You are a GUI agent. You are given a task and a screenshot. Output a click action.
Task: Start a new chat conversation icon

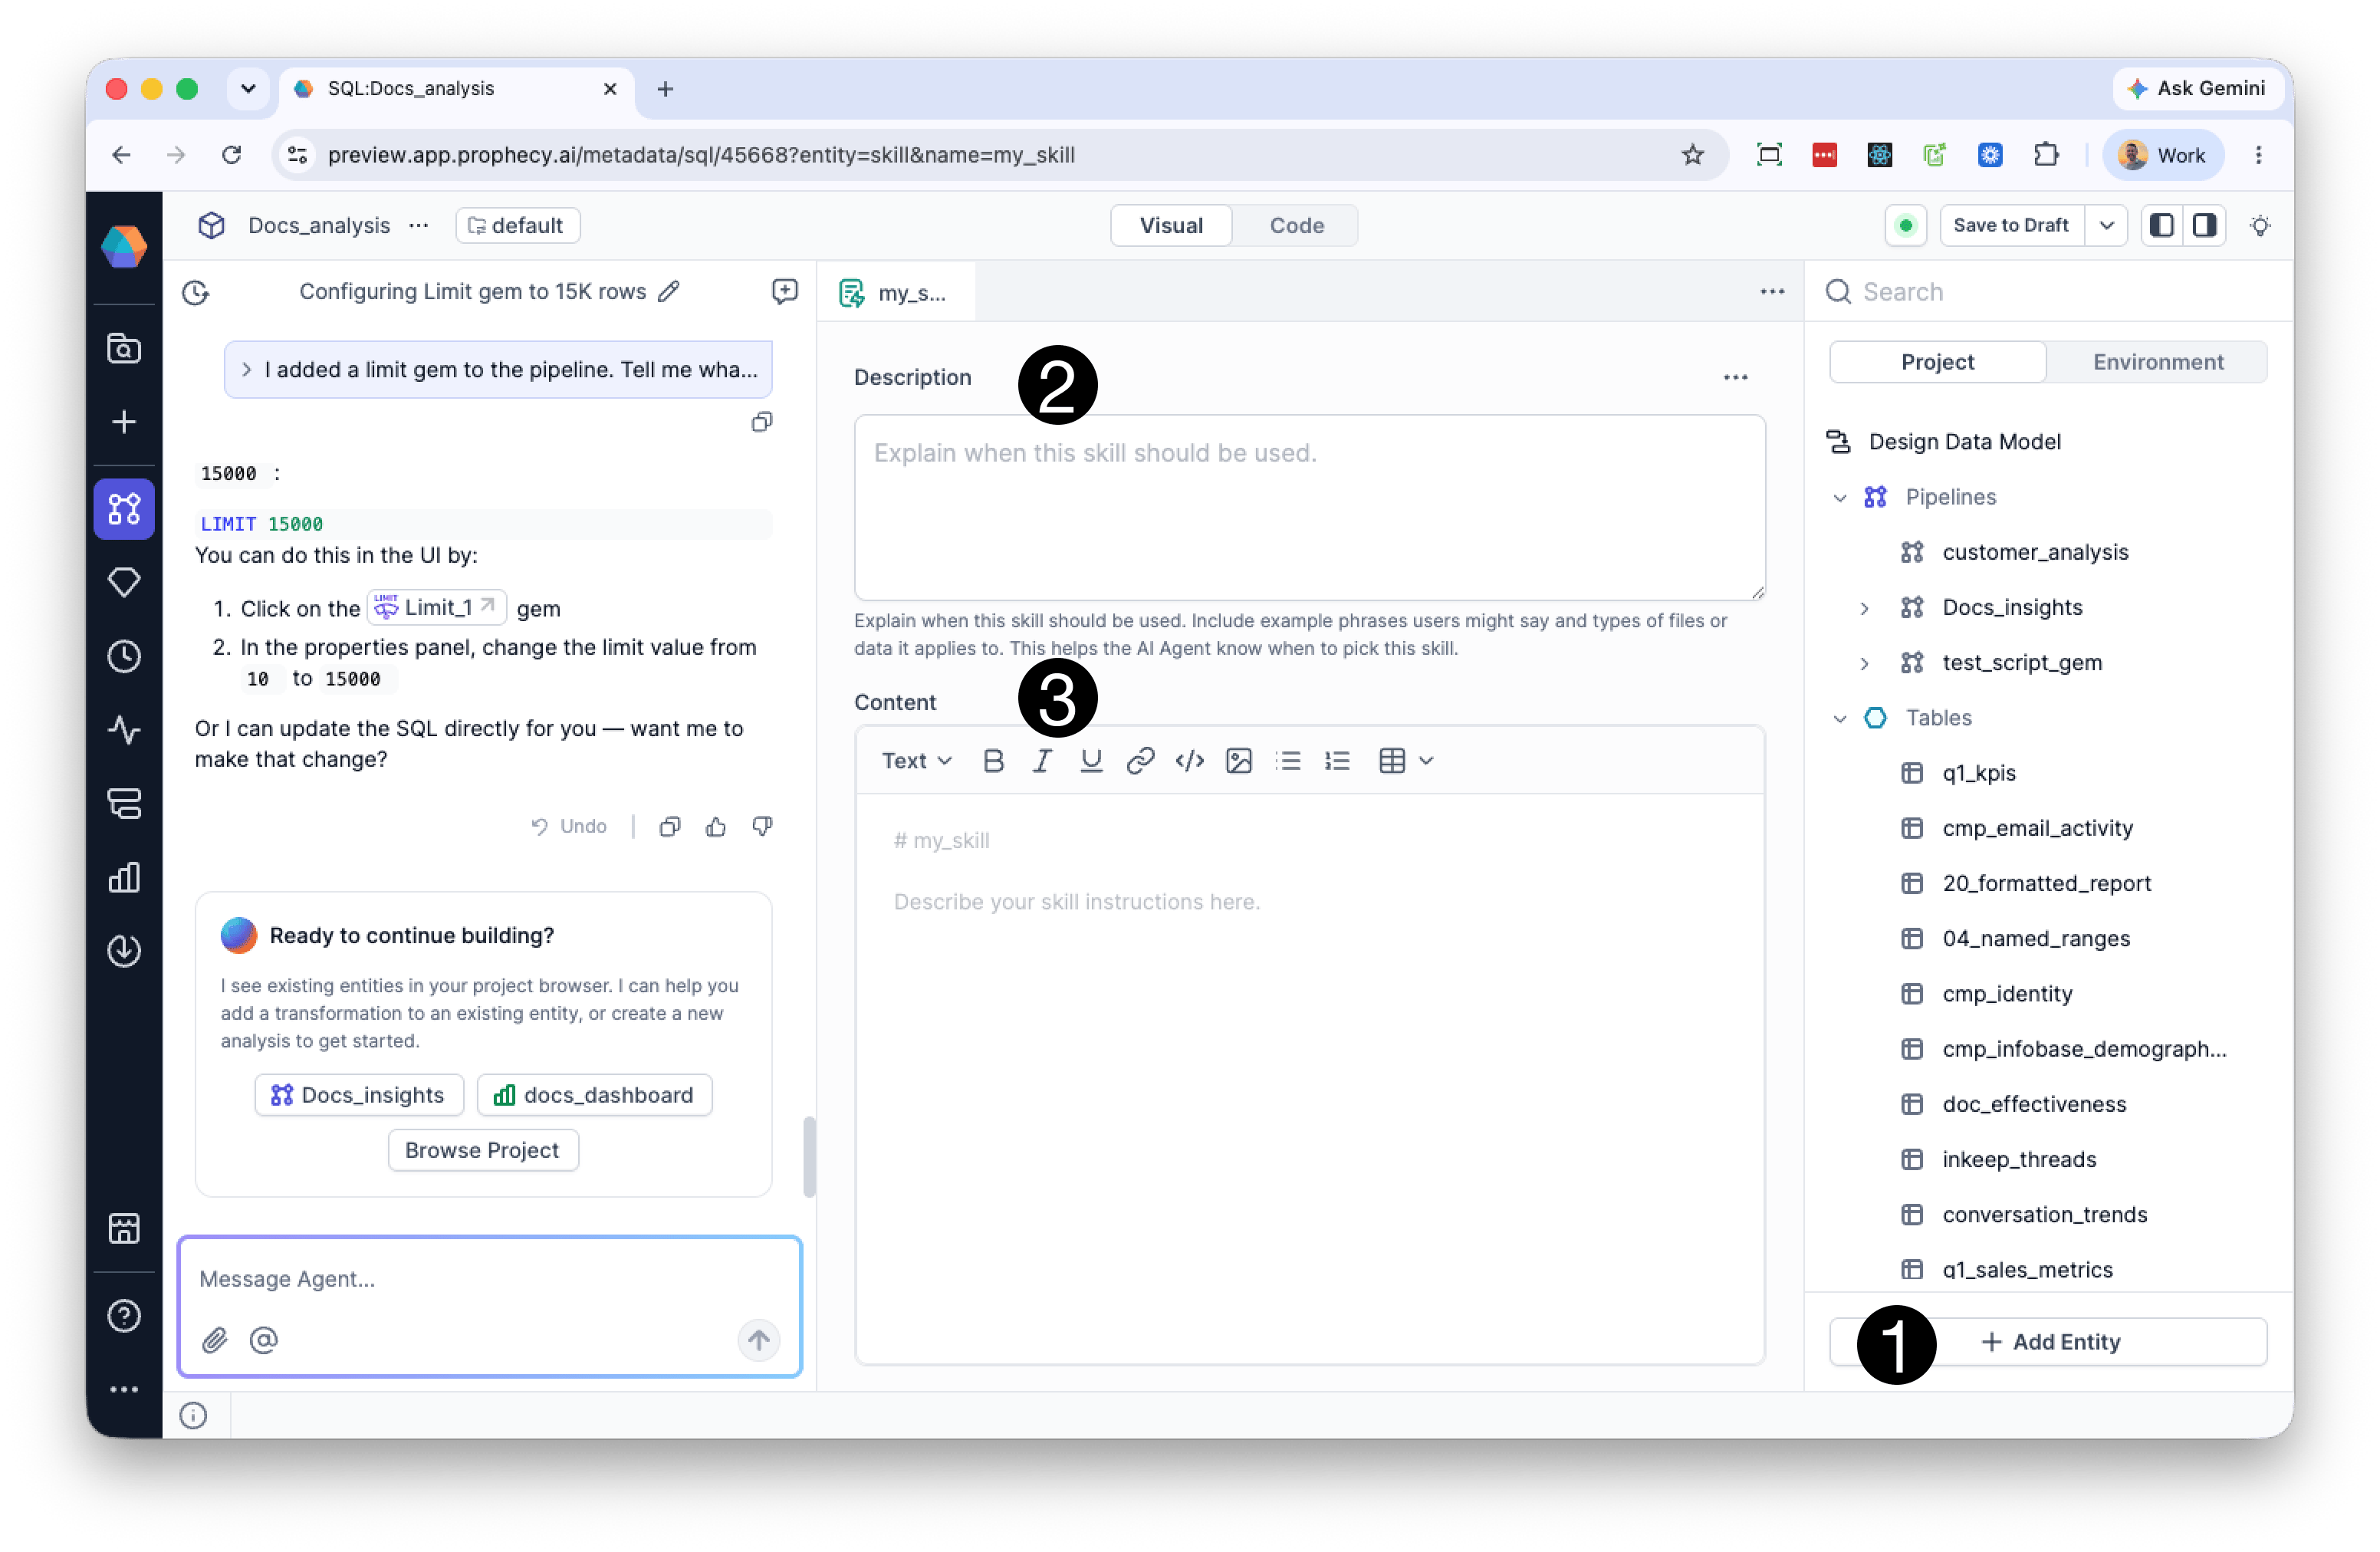click(785, 291)
